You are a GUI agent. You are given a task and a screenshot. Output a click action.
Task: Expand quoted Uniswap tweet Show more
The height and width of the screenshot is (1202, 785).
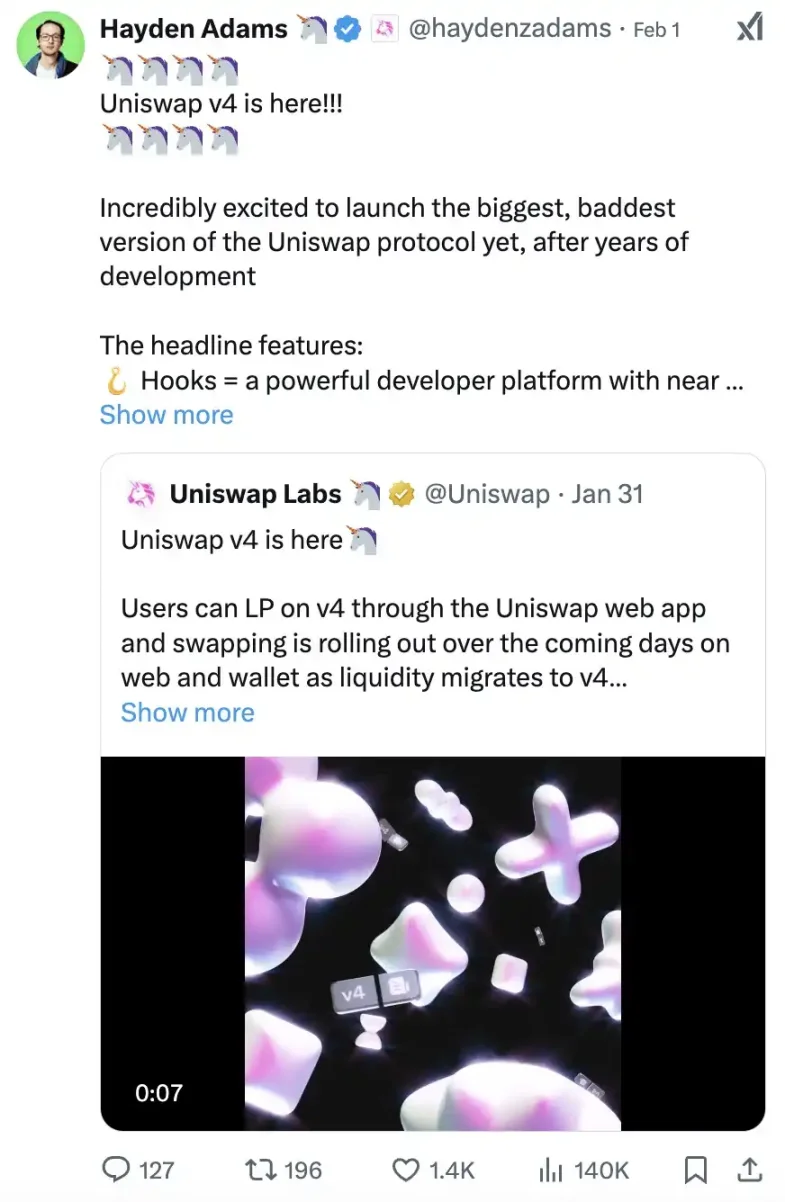[x=187, y=712]
